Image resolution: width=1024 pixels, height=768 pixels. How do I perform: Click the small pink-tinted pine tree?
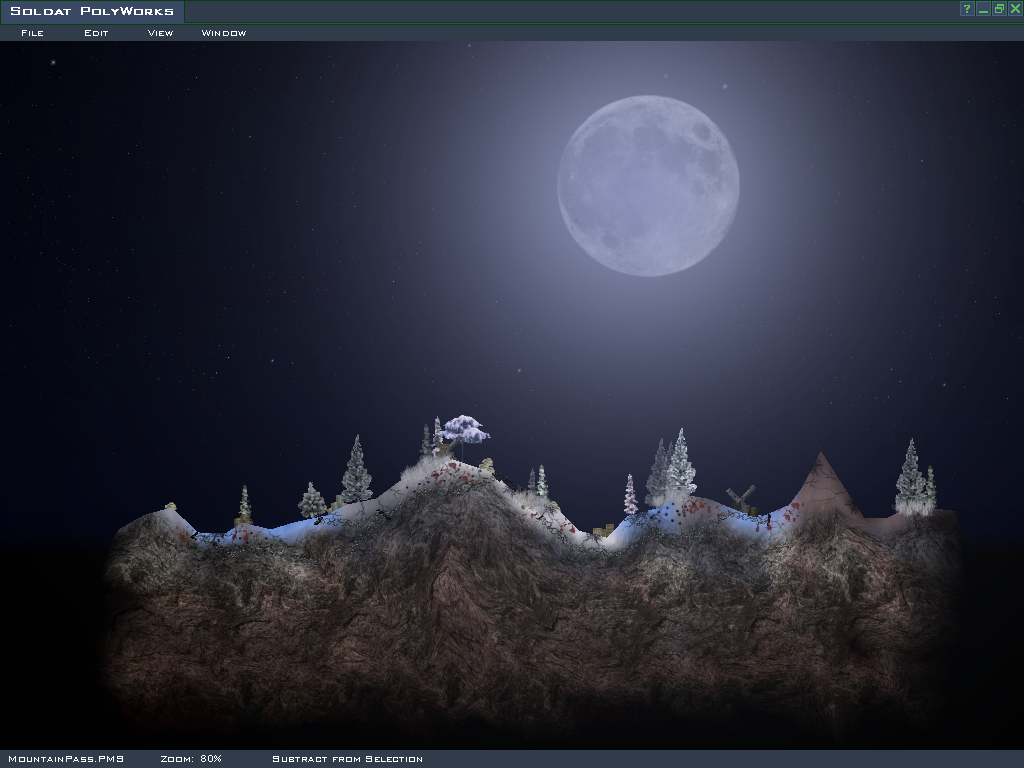630,494
